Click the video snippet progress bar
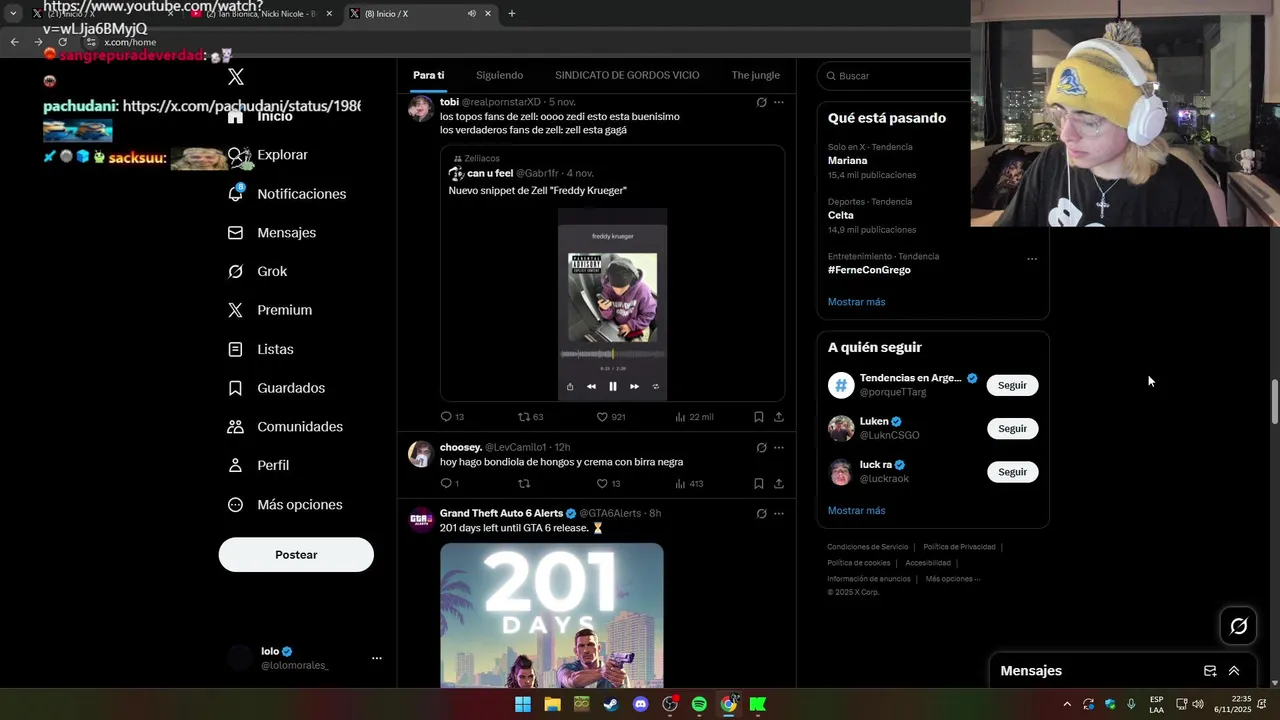 point(612,354)
